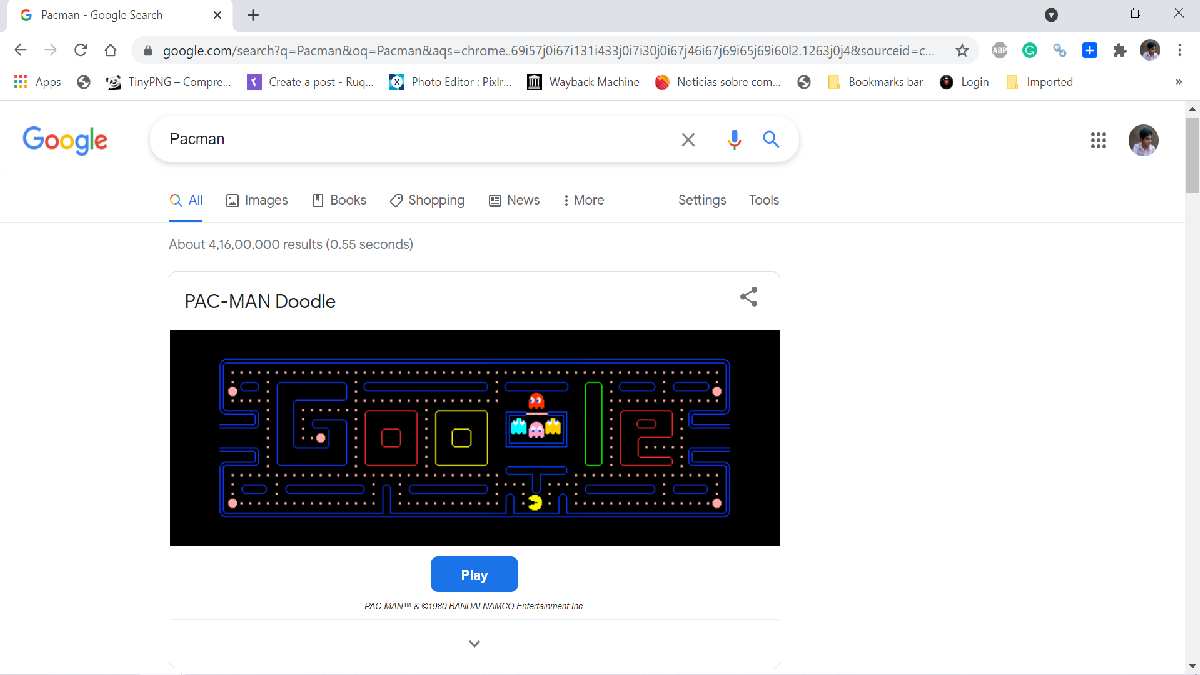Viewport: 1200px width, 675px height.
Task: Click the PAC-MAN Doodle title
Action: pos(260,301)
